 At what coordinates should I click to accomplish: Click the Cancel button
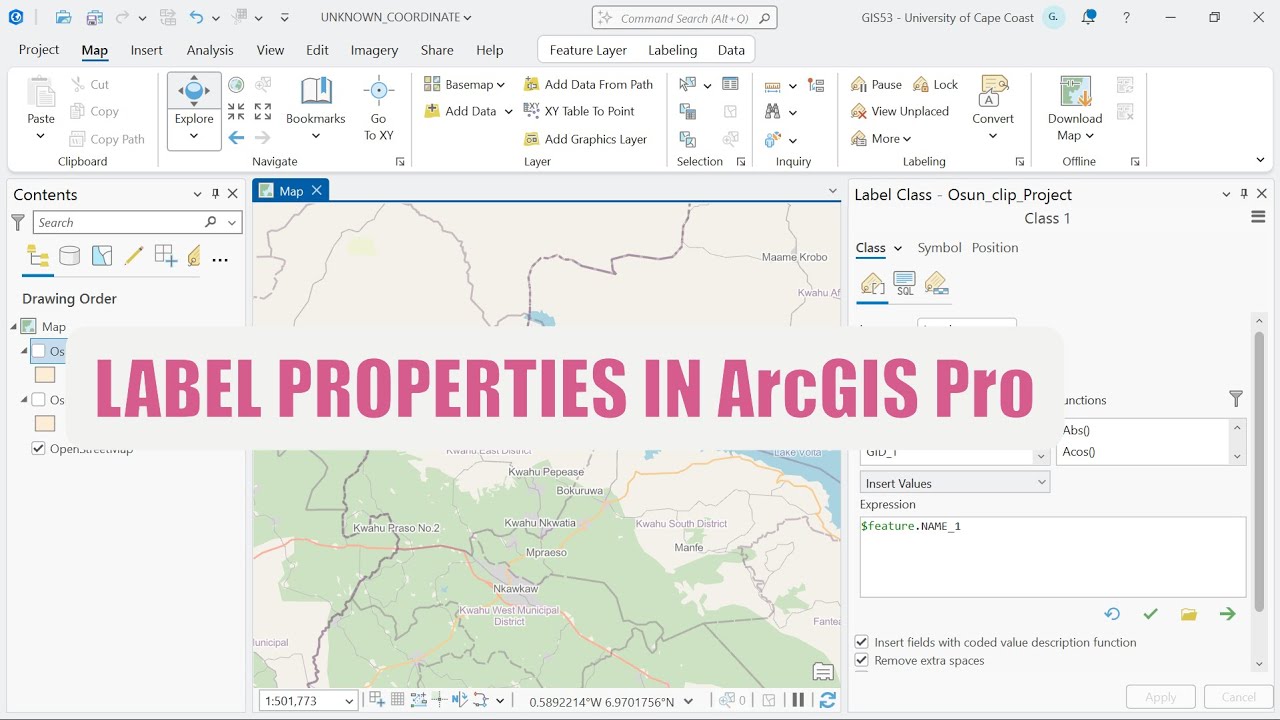[x=1238, y=697]
